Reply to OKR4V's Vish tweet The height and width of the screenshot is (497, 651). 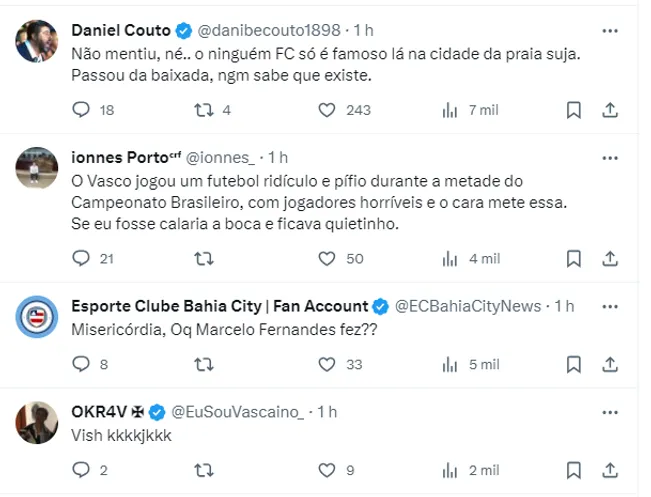(x=82, y=469)
